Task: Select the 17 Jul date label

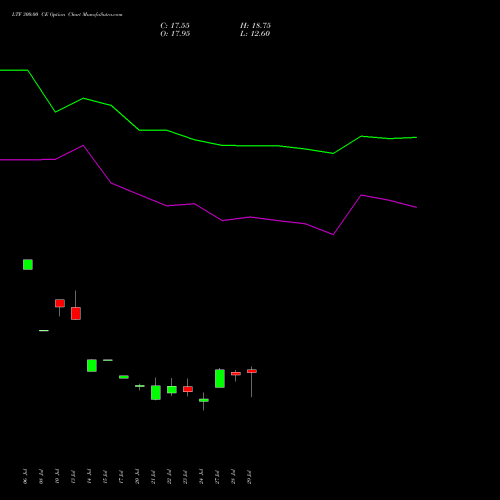Action: coord(121,476)
